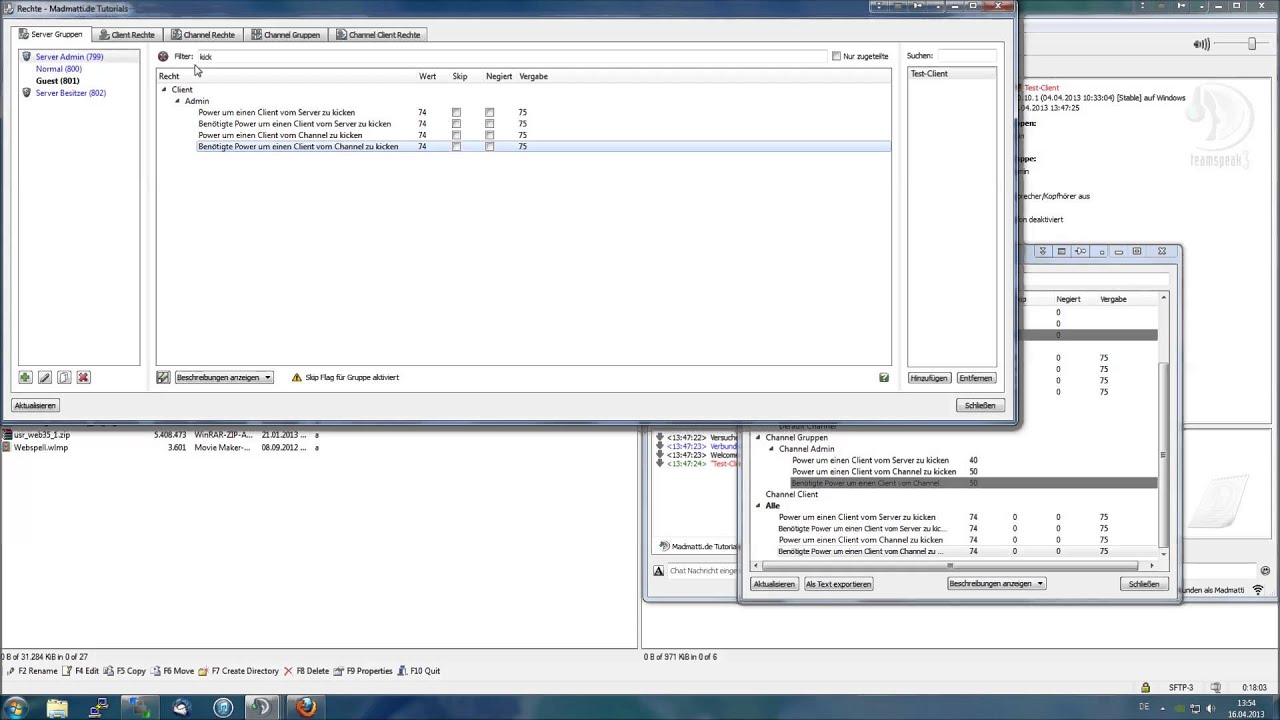
Task: Add a new server group with the green plus icon
Action: tap(25, 377)
